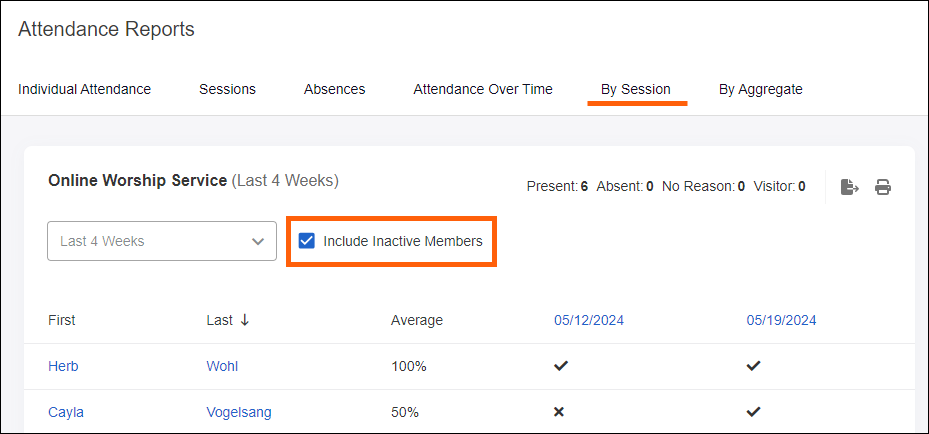The height and width of the screenshot is (434, 929).
Task: Open the Last 4 Weeks dropdown
Action: click(x=162, y=241)
